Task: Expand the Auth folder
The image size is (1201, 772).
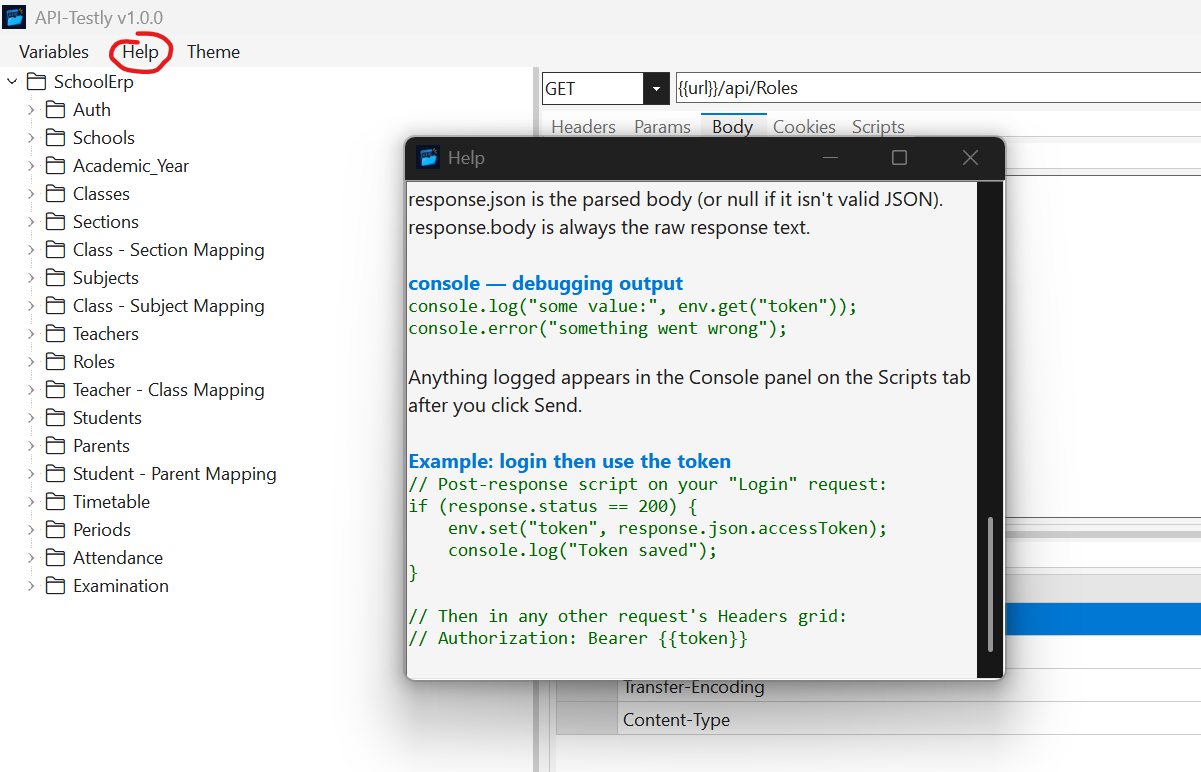Action: click(x=31, y=110)
